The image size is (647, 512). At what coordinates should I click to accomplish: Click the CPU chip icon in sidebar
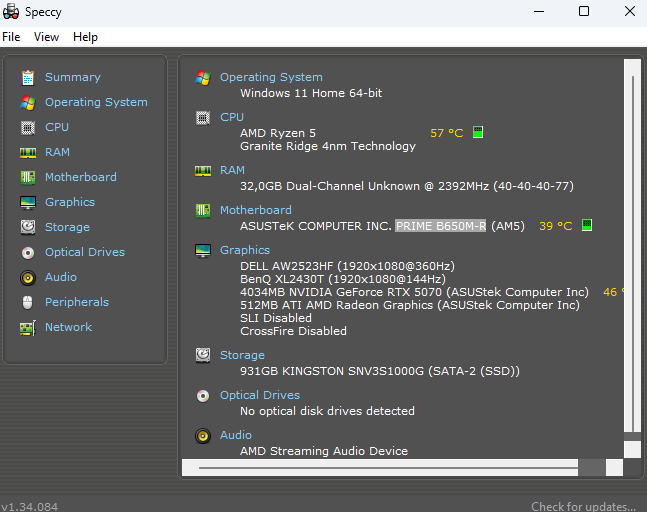point(28,128)
